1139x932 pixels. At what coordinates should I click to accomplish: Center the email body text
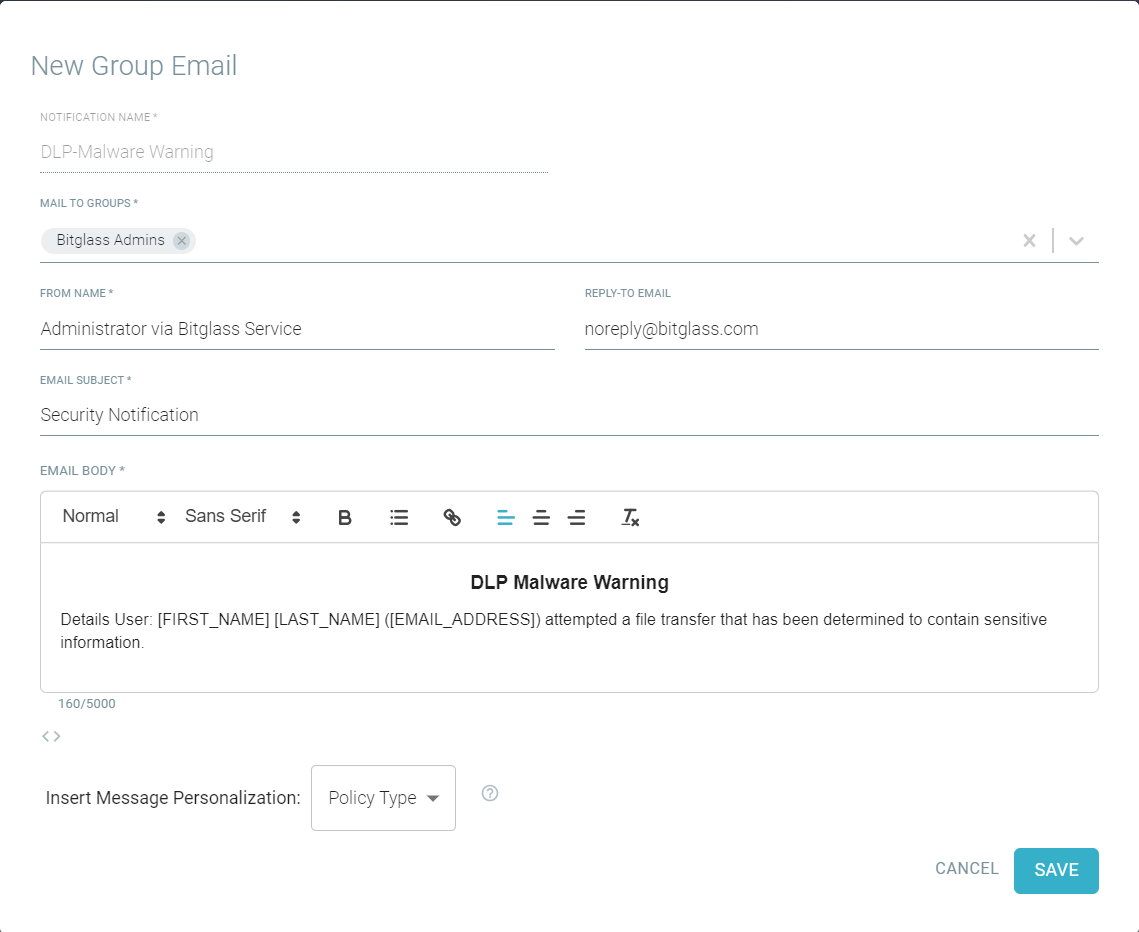tap(541, 517)
